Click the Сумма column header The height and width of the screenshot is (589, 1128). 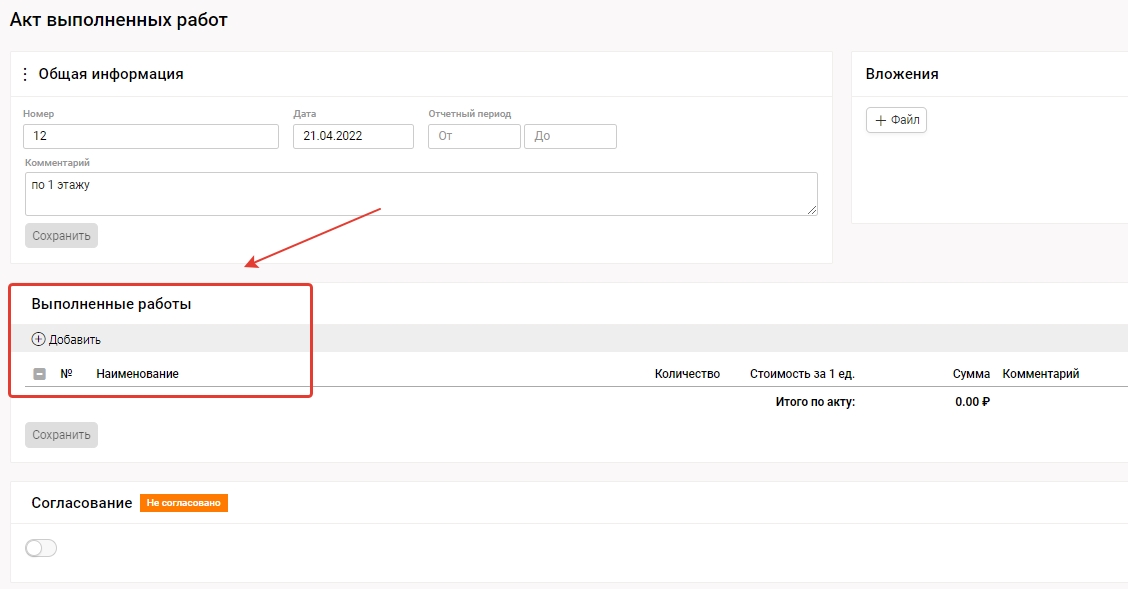(x=971, y=374)
